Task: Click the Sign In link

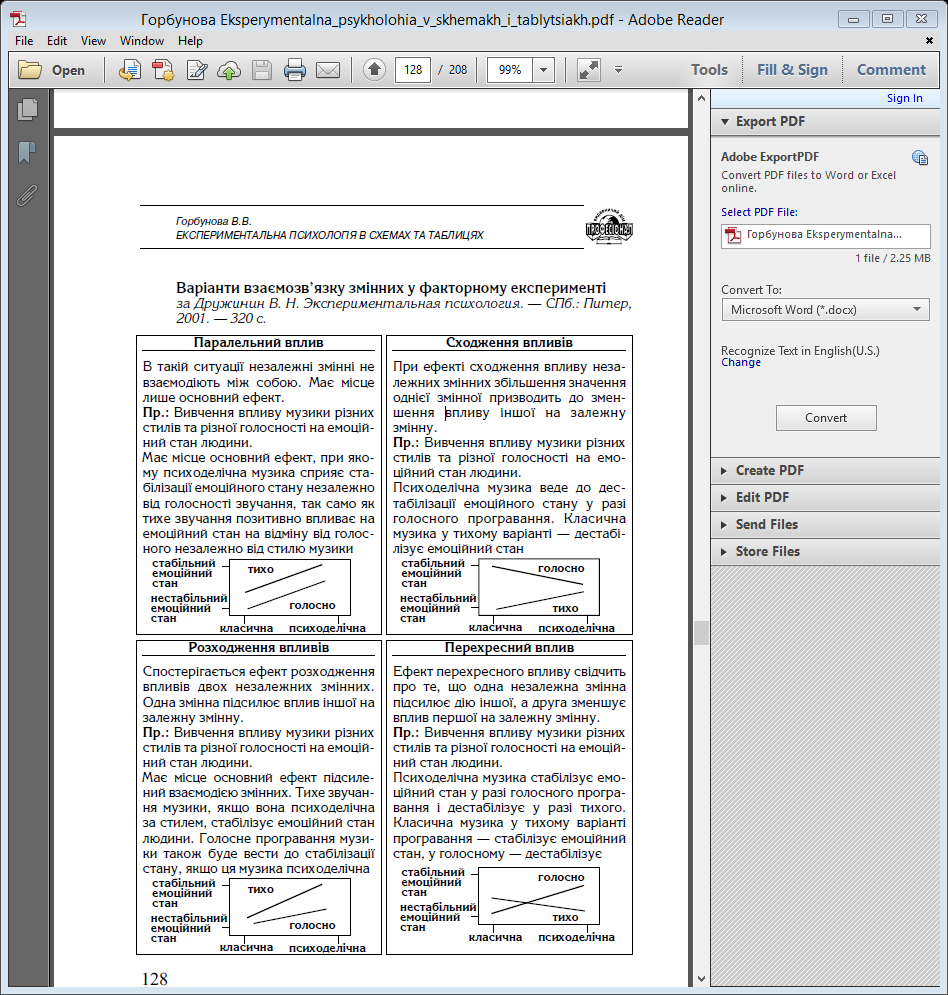Action: coord(904,98)
